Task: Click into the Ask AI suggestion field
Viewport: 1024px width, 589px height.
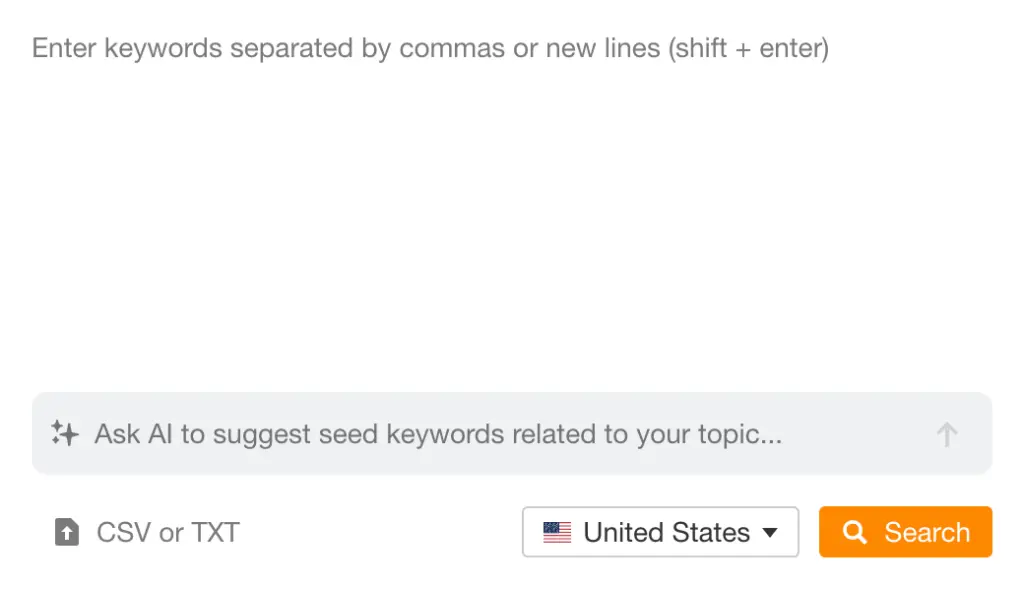Action: click(x=500, y=434)
